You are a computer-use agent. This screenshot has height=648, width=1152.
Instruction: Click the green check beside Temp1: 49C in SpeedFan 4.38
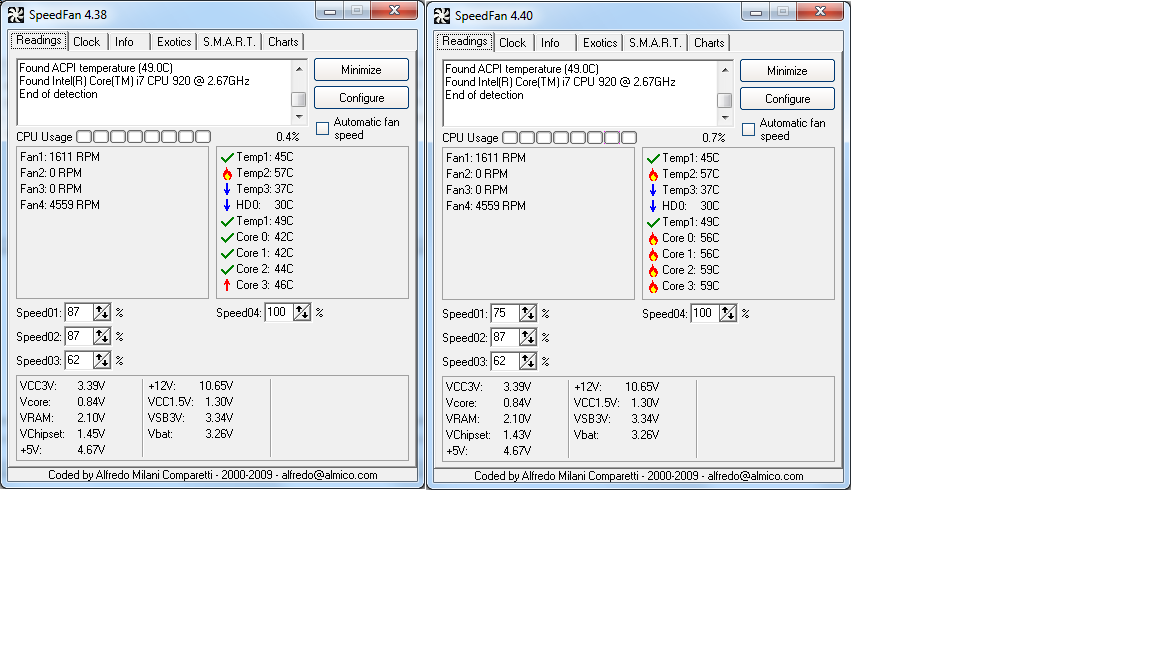pos(227,221)
